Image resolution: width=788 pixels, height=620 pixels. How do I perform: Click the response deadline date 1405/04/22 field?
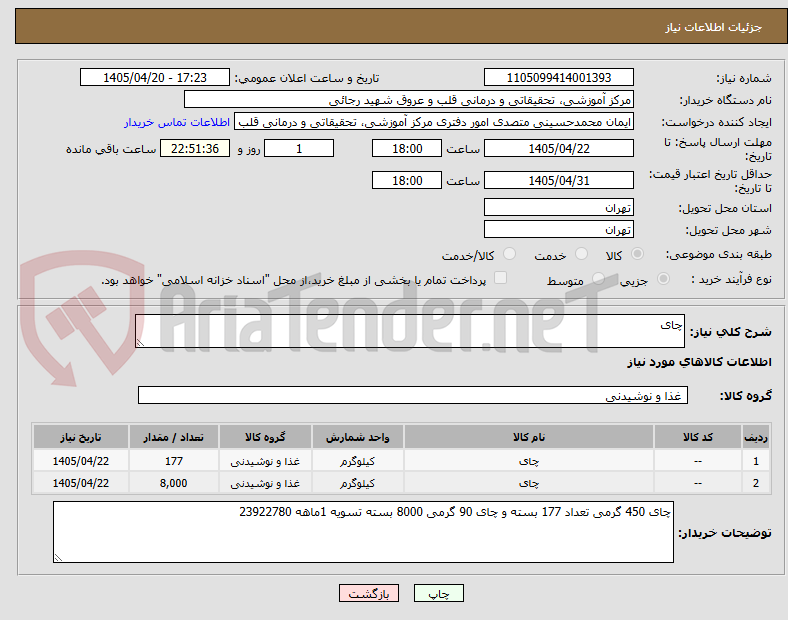point(558,148)
